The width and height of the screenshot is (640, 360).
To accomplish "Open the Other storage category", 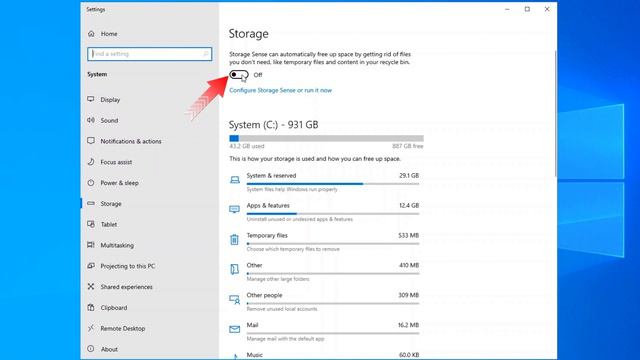I will (324, 271).
